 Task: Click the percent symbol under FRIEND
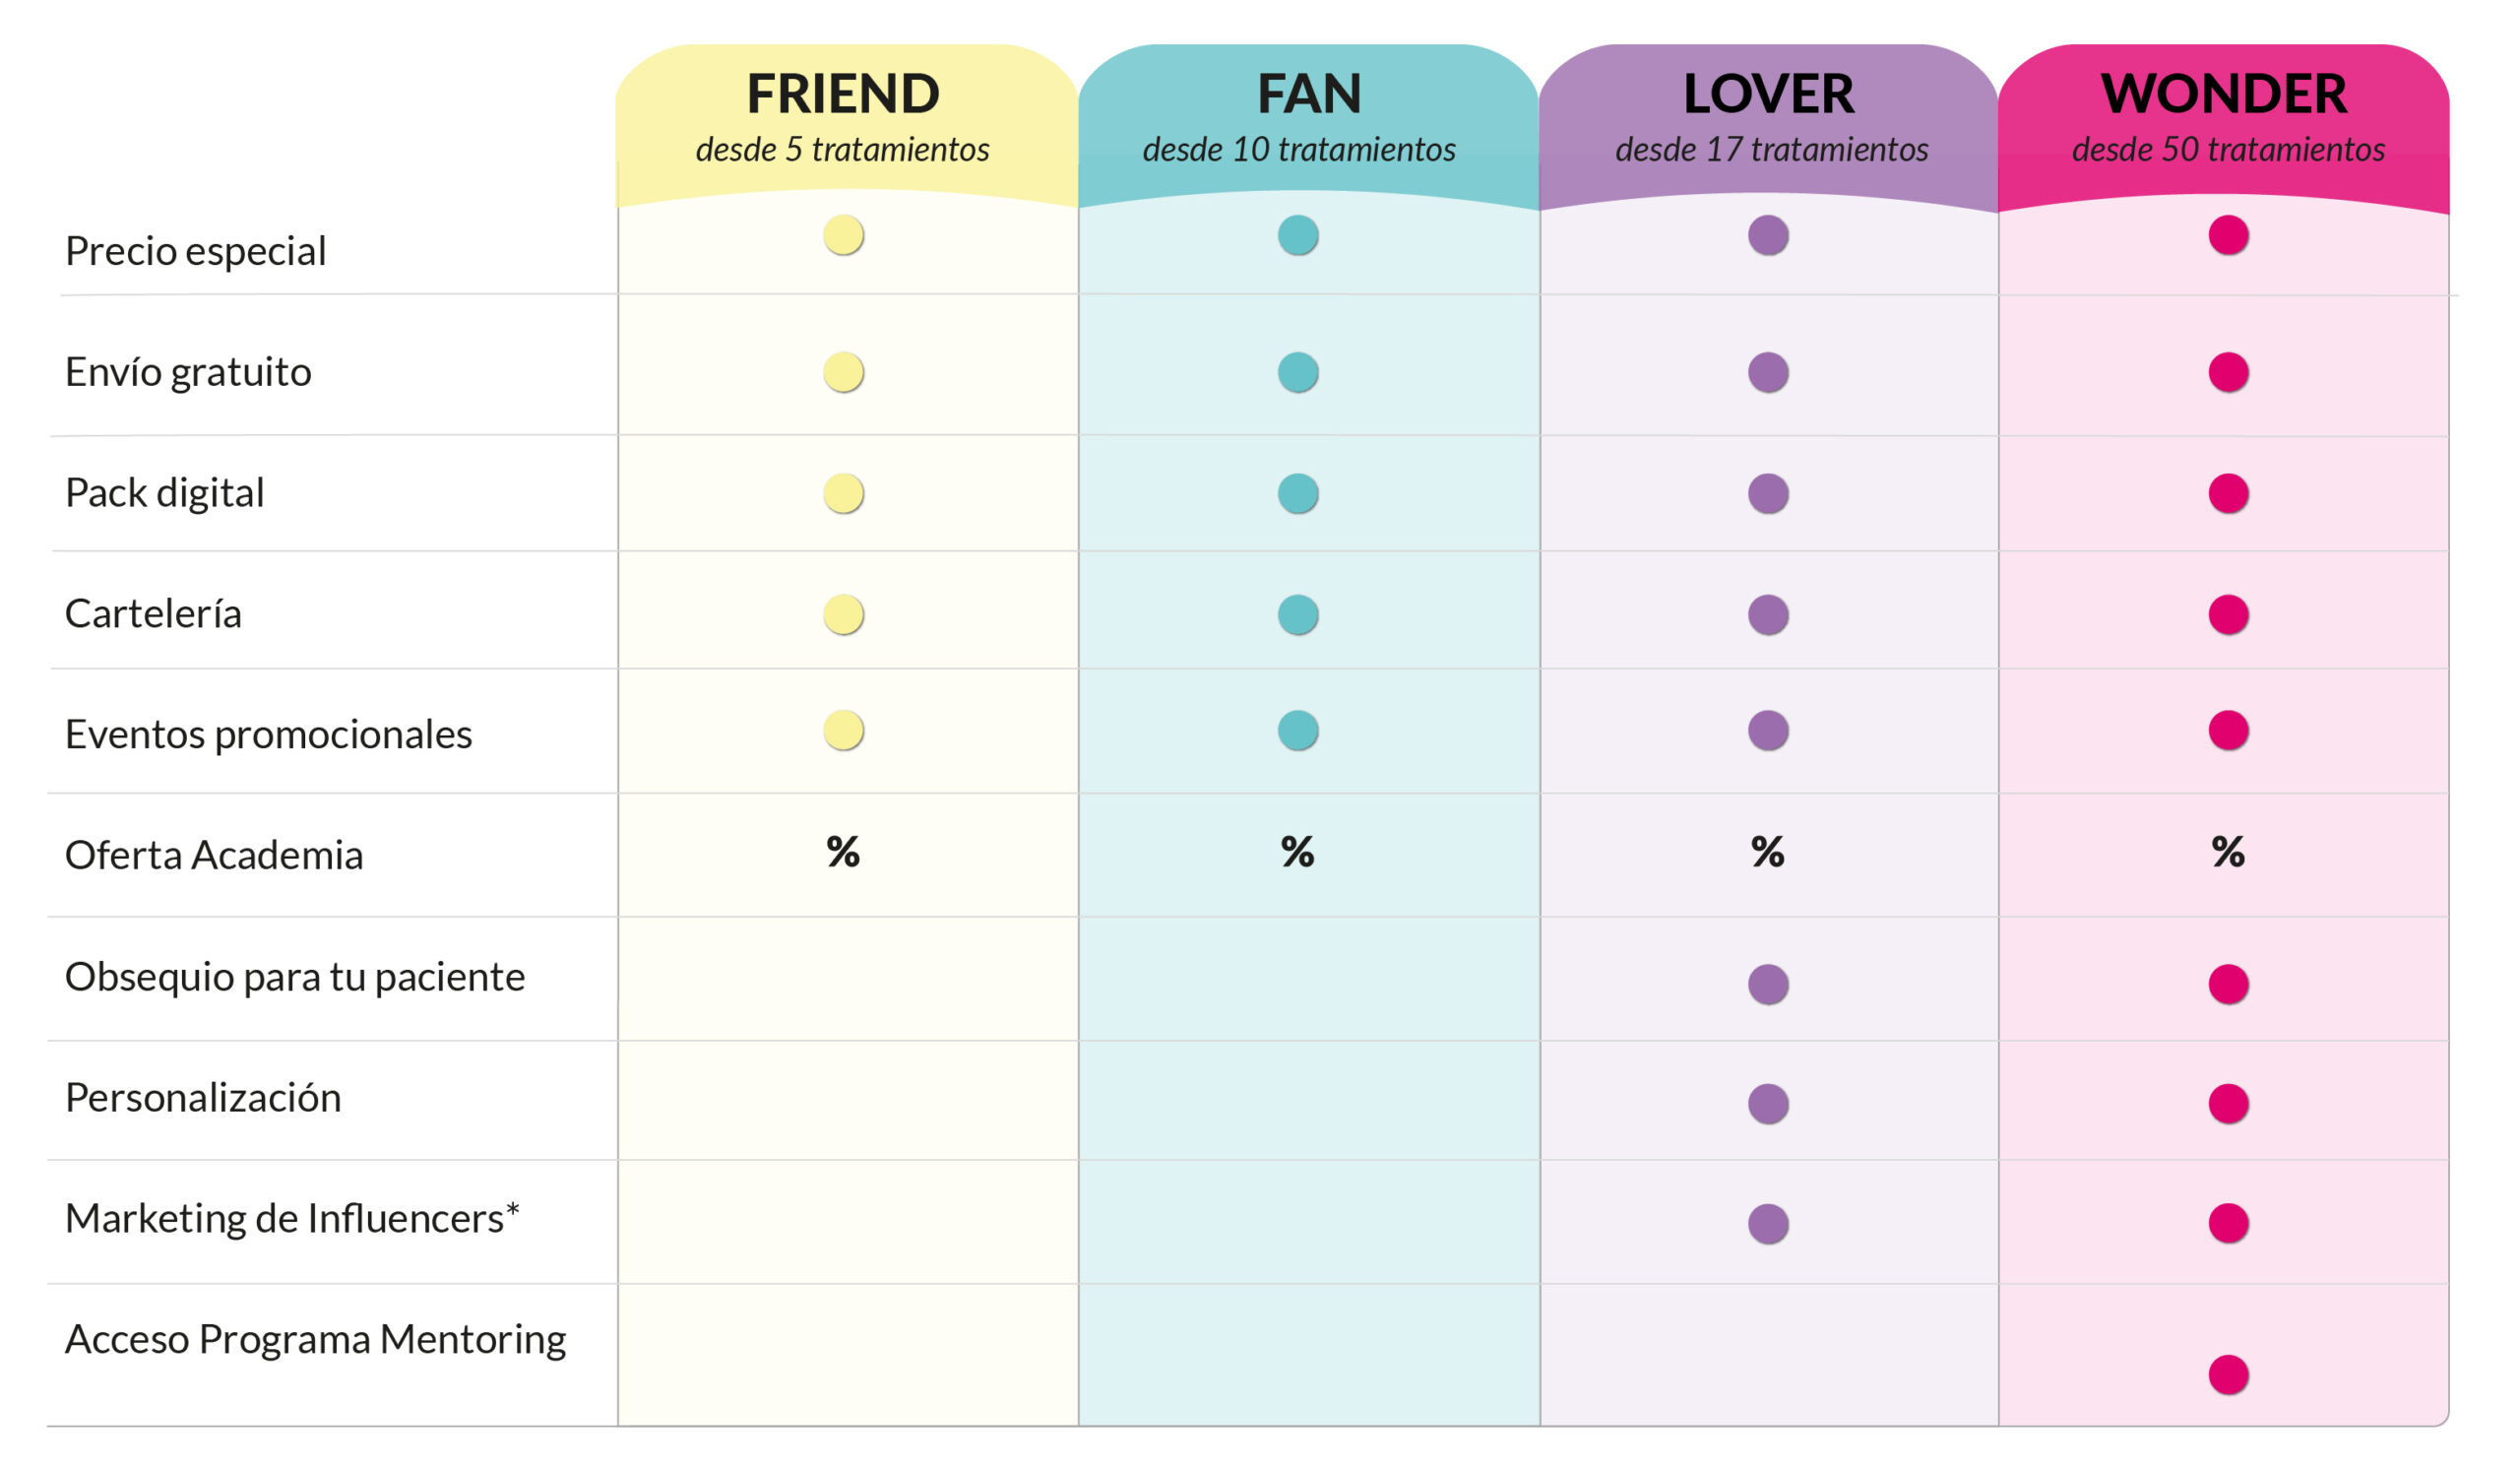click(843, 852)
